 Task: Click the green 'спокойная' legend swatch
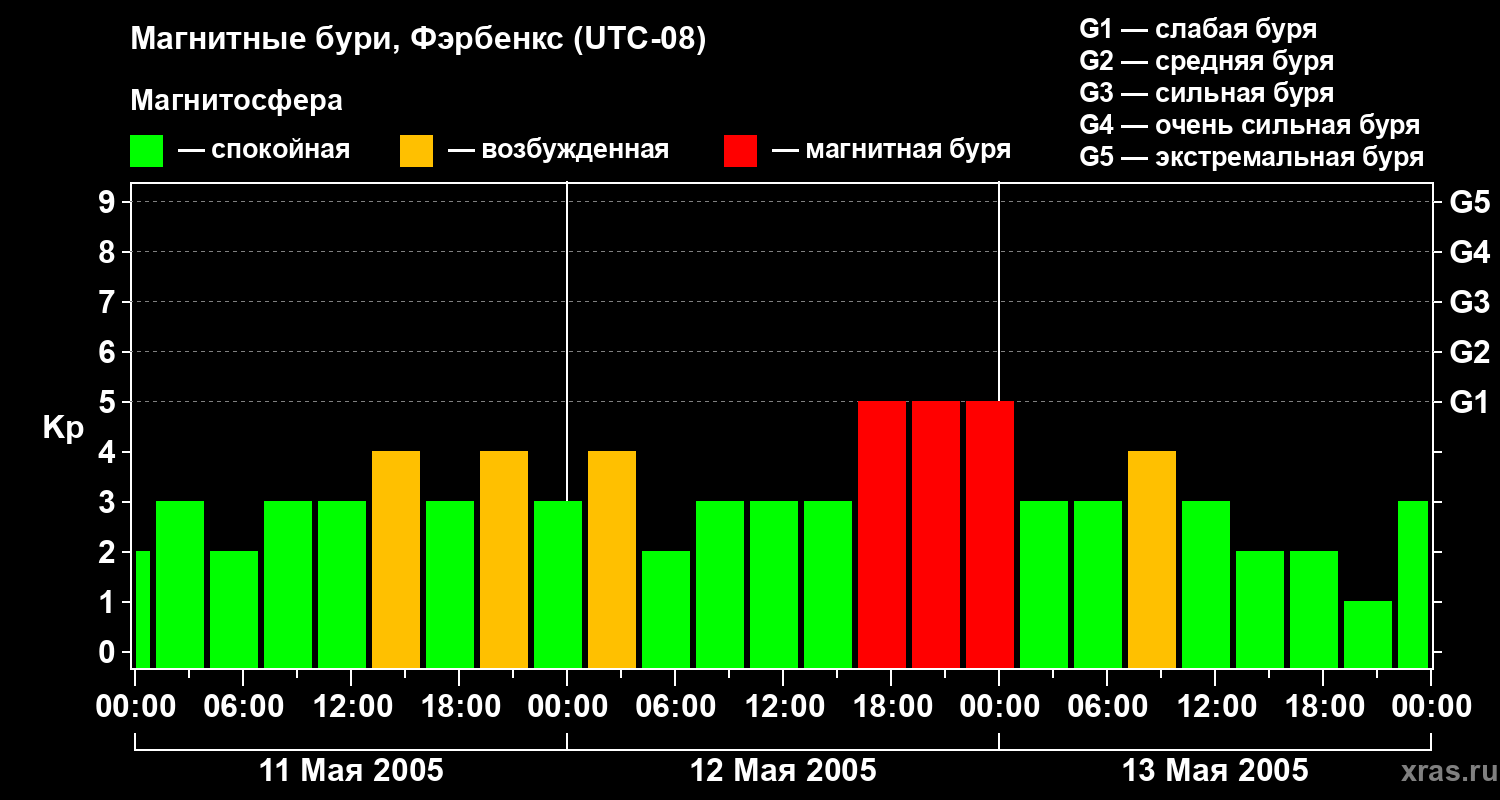(147, 151)
